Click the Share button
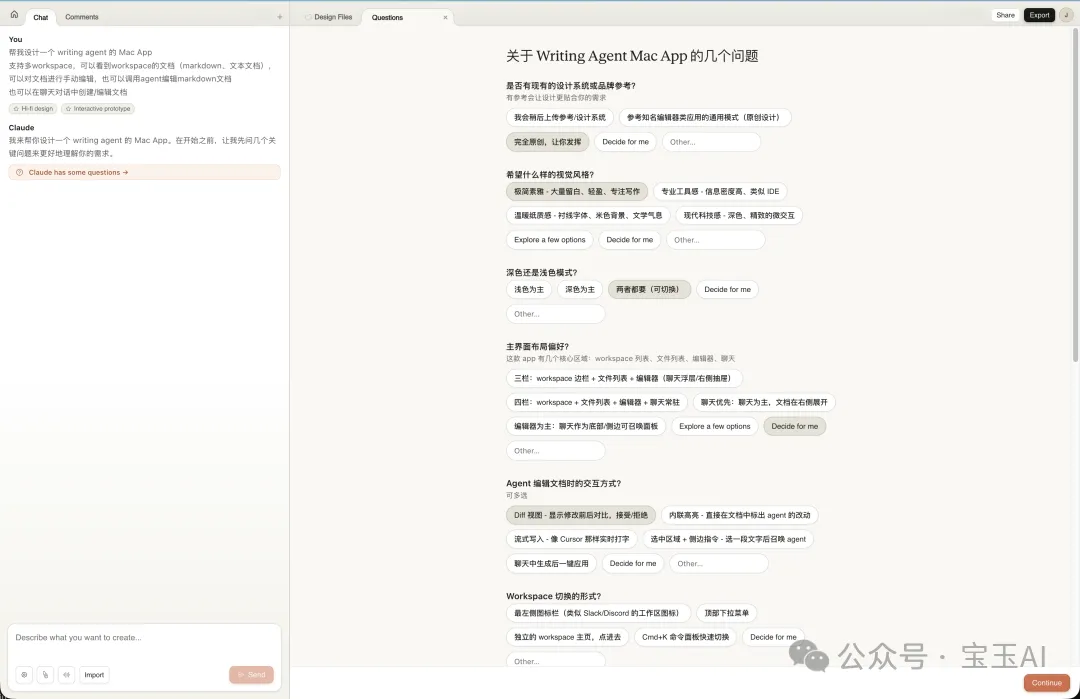 pos(1006,15)
